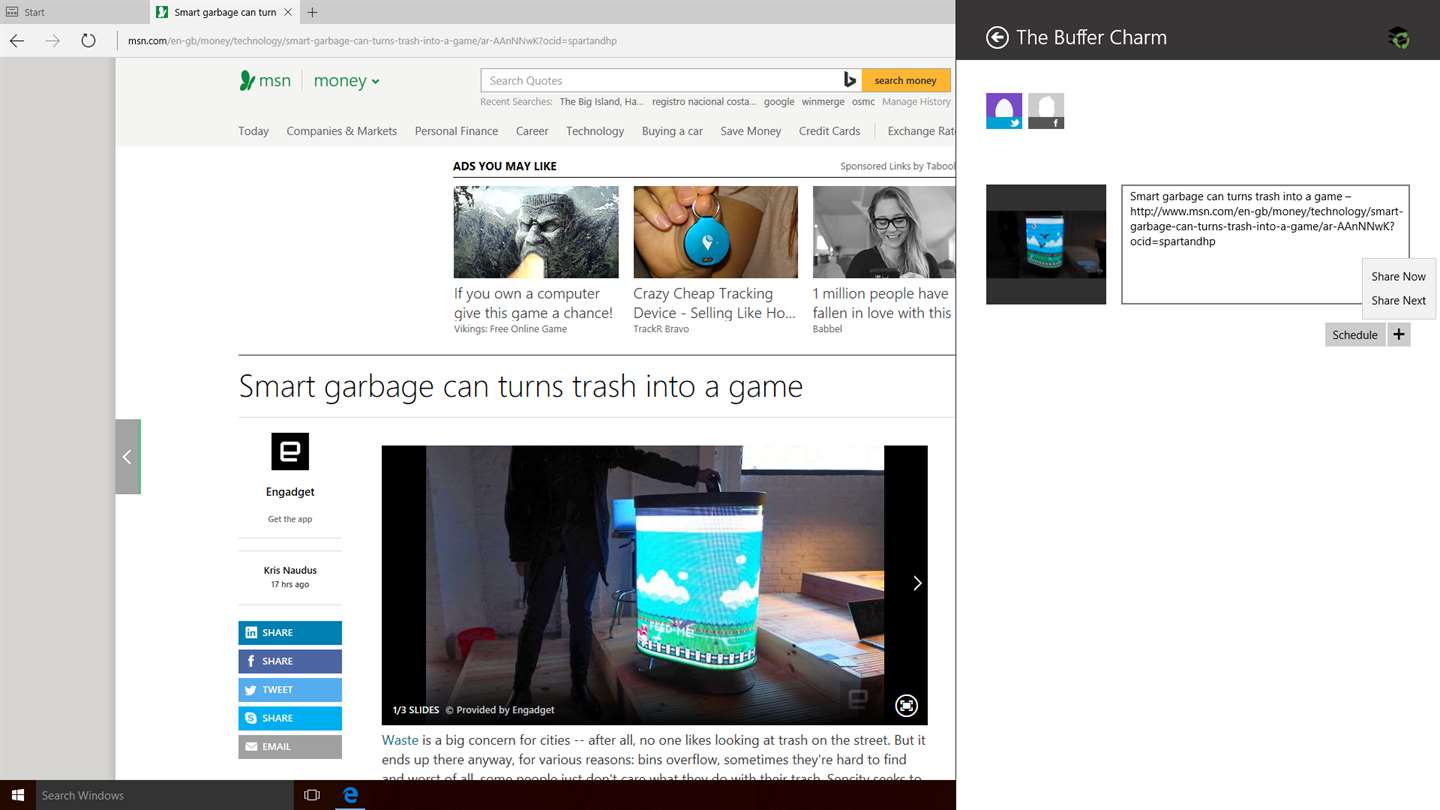This screenshot has width=1440, height=810.
Task: Toggle the Facebook profile account
Action: (x=1046, y=111)
